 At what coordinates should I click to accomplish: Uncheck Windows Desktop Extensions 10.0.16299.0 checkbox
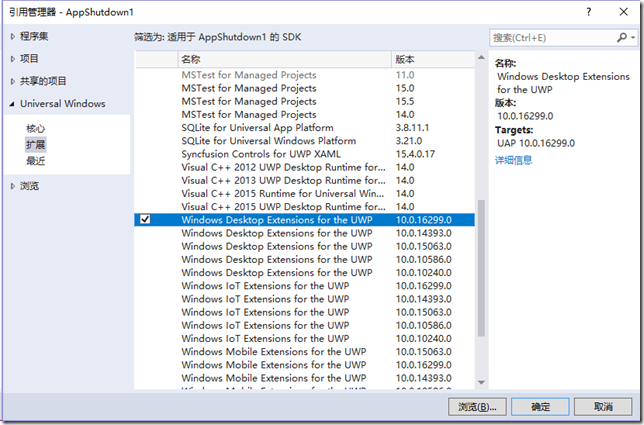coord(145,219)
